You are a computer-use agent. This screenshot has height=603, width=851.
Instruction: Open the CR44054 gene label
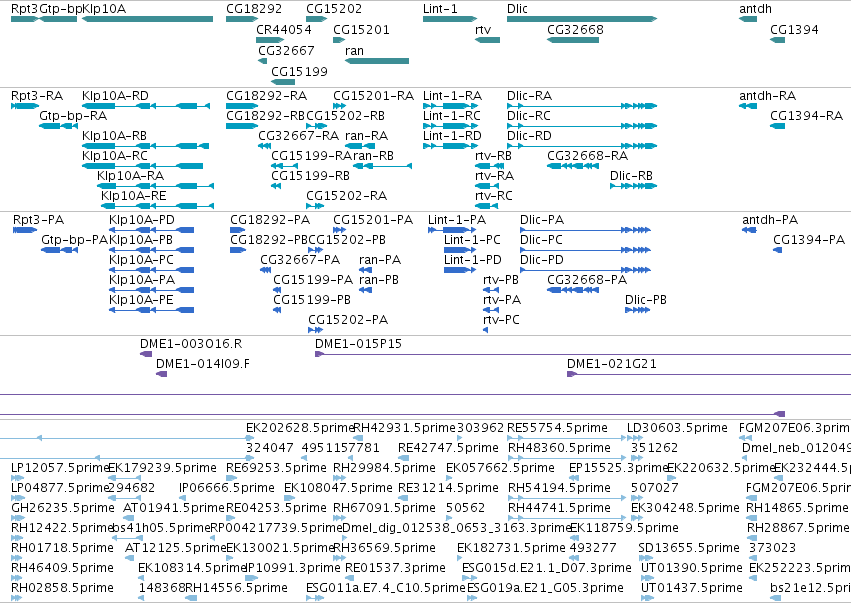click(x=284, y=30)
